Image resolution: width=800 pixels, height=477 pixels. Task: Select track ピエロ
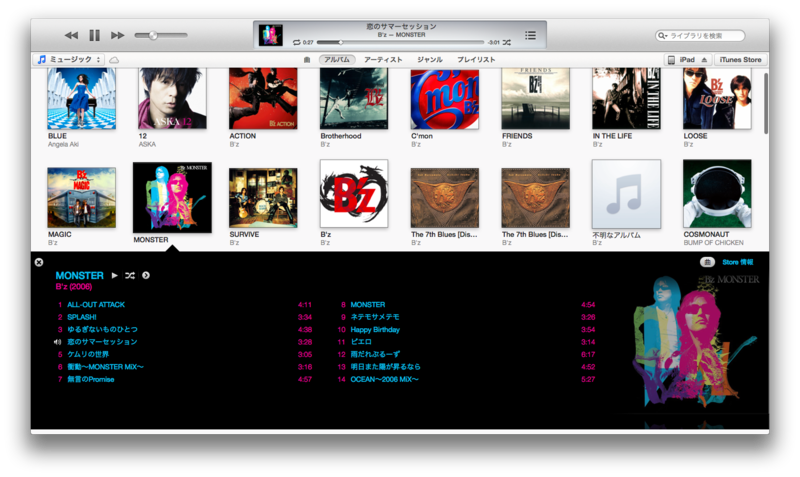pos(361,342)
